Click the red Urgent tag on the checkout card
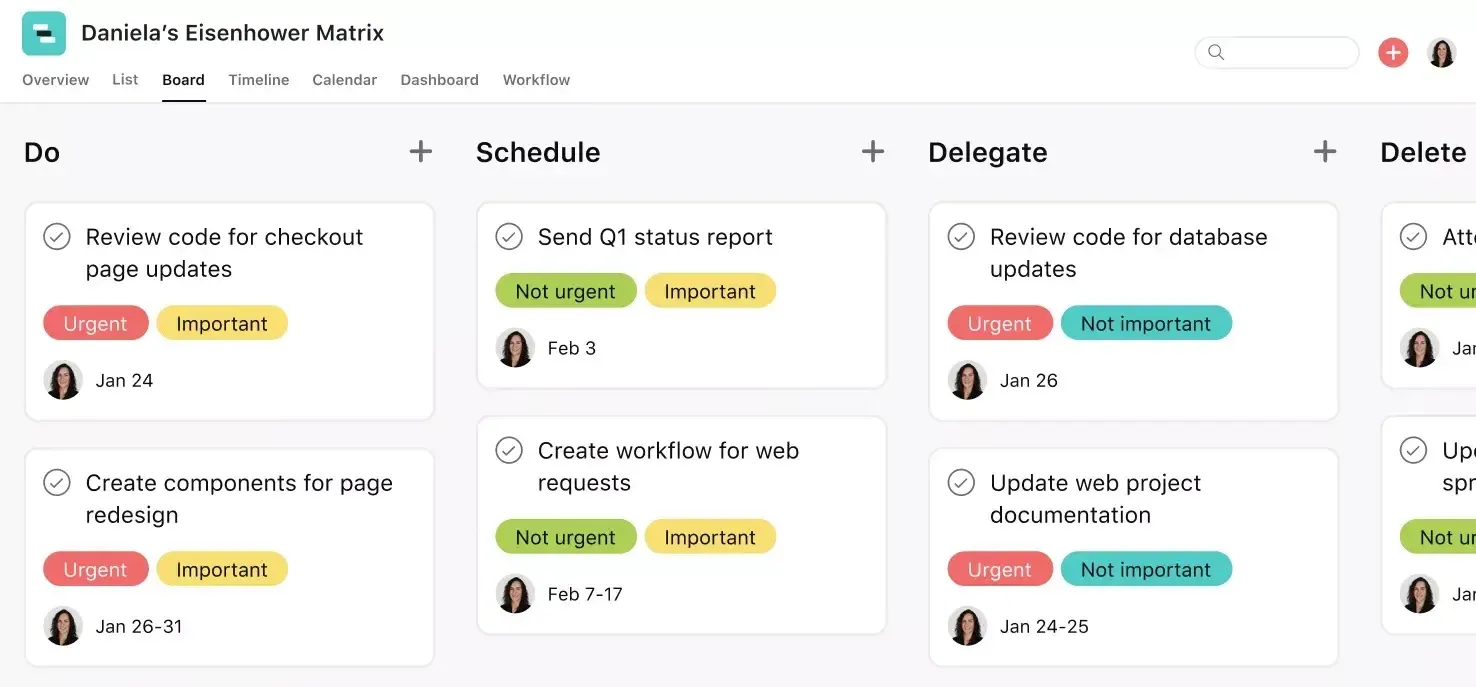The height and width of the screenshot is (687, 1476). pos(96,323)
